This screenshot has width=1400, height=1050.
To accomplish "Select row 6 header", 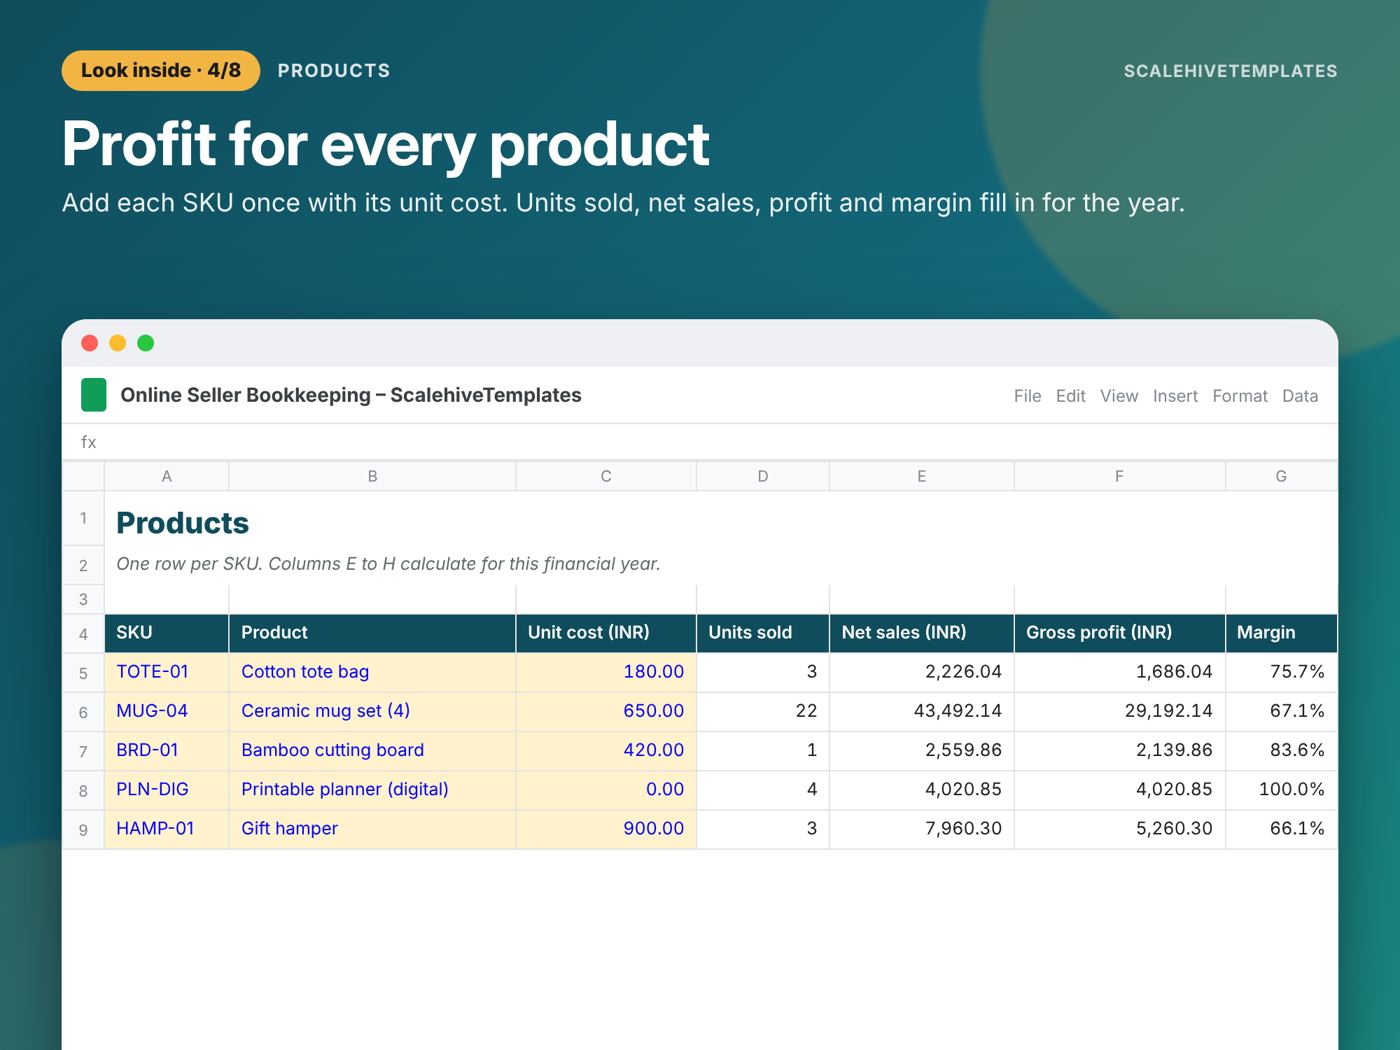I will point(83,712).
